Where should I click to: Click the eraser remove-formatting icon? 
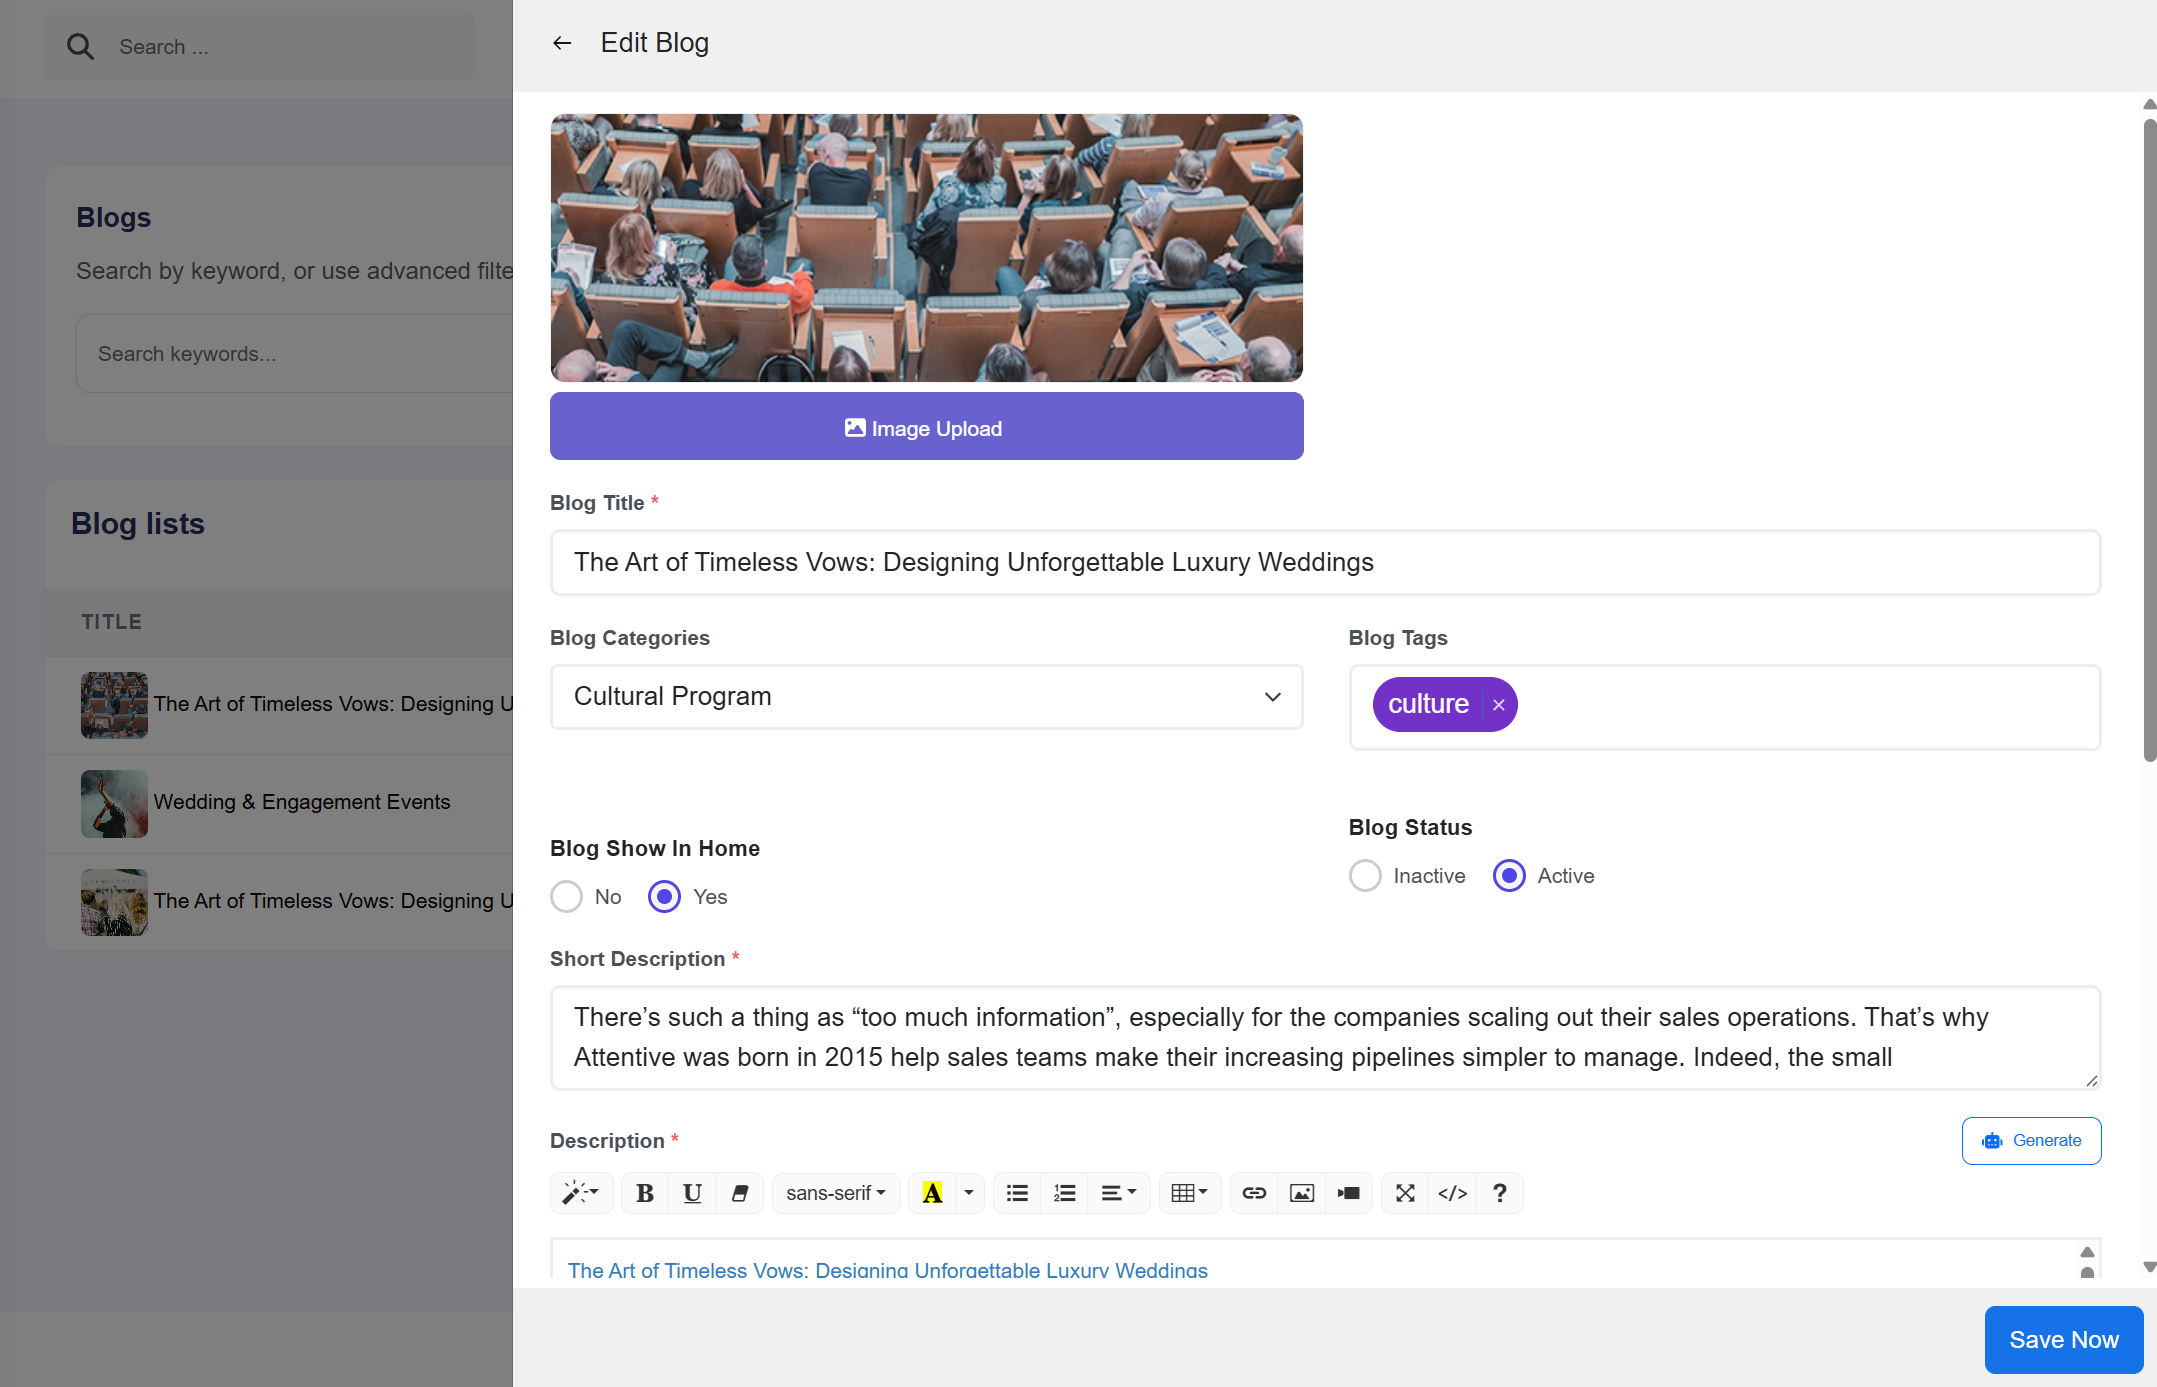[740, 1193]
